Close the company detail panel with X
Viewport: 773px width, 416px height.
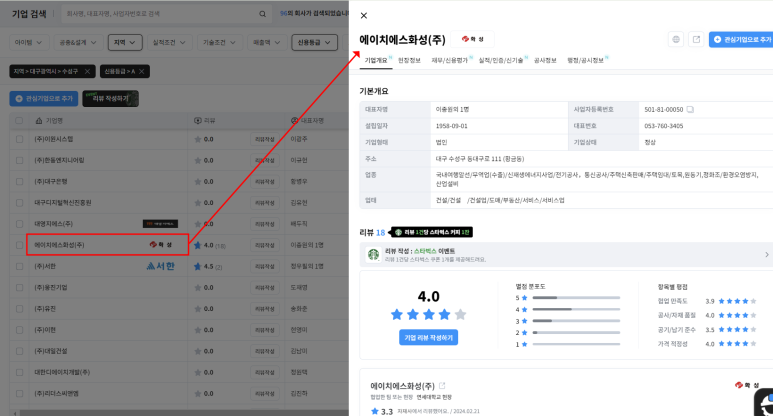(364, 16)
